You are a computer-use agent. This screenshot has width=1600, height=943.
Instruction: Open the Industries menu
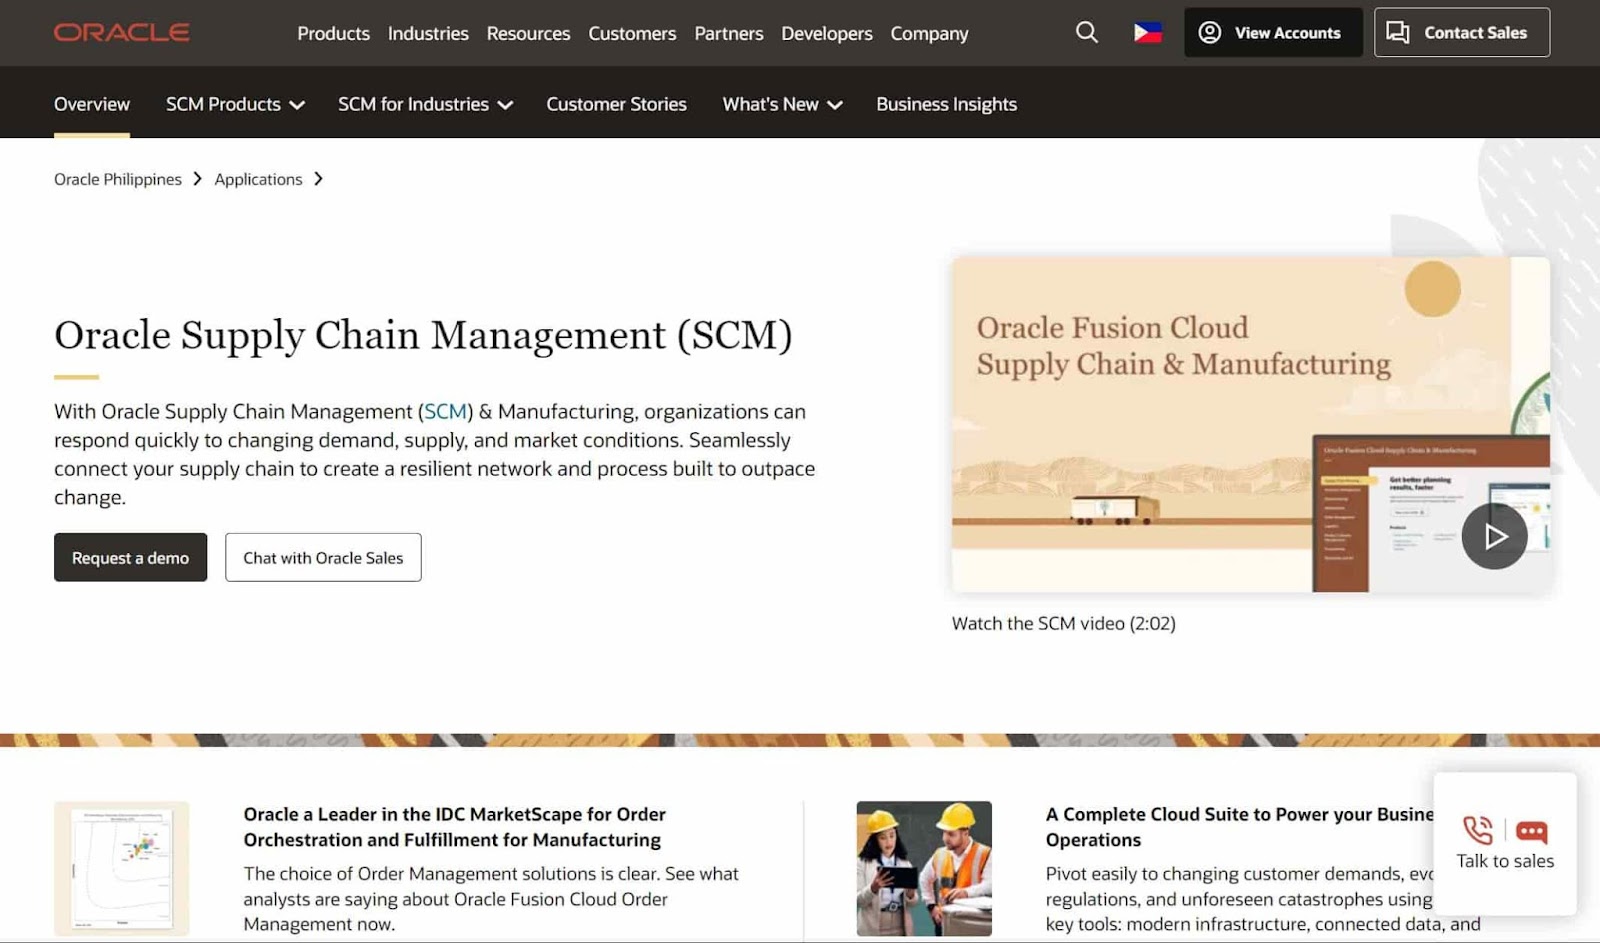[428, 33]
